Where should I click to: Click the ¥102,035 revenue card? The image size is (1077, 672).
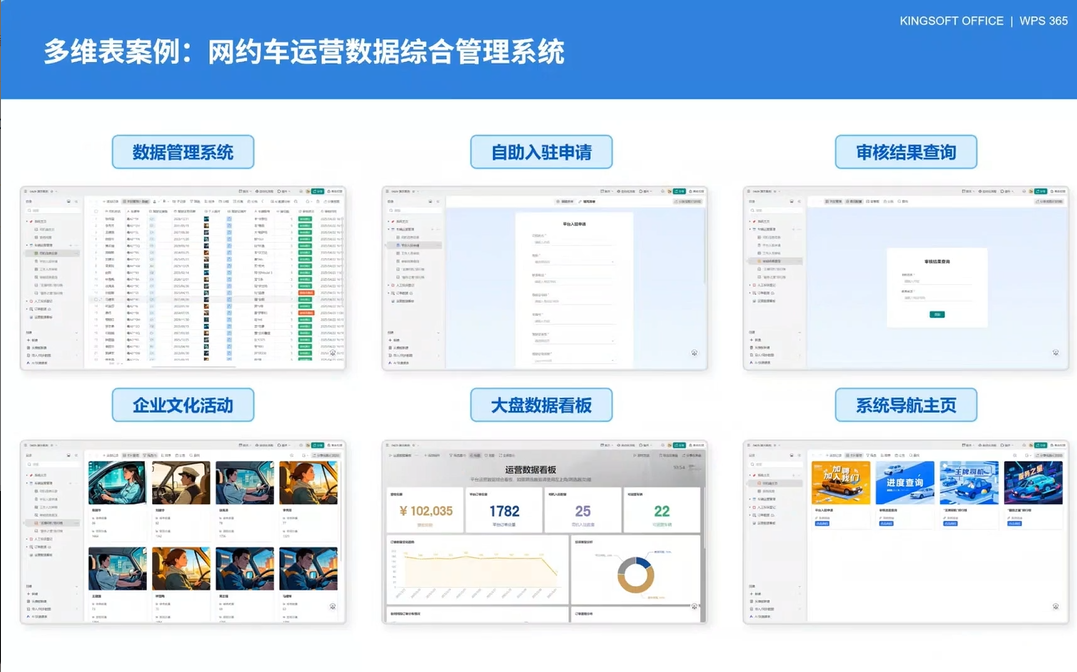pyautogui.click(x=425, y=511)
